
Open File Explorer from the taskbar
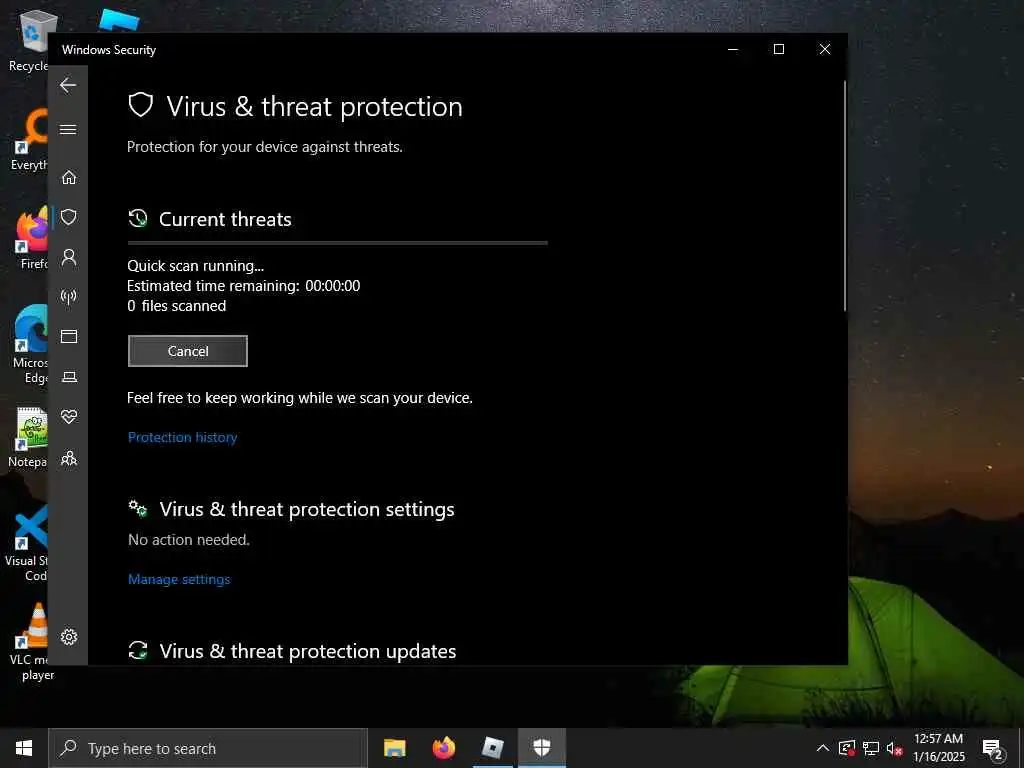click(394, 748)
